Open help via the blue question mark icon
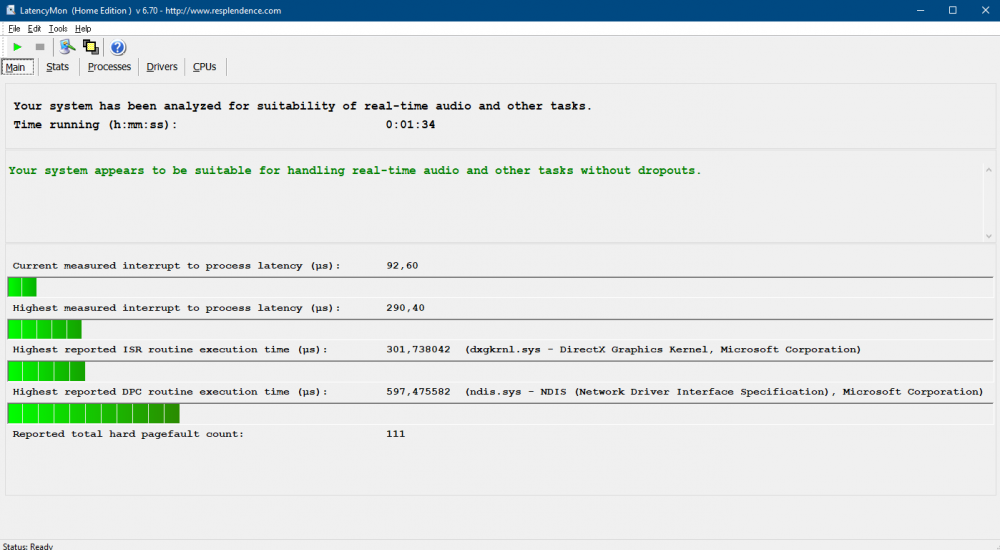Screen dimensions: 1000x550 click(x=118, y=47)
